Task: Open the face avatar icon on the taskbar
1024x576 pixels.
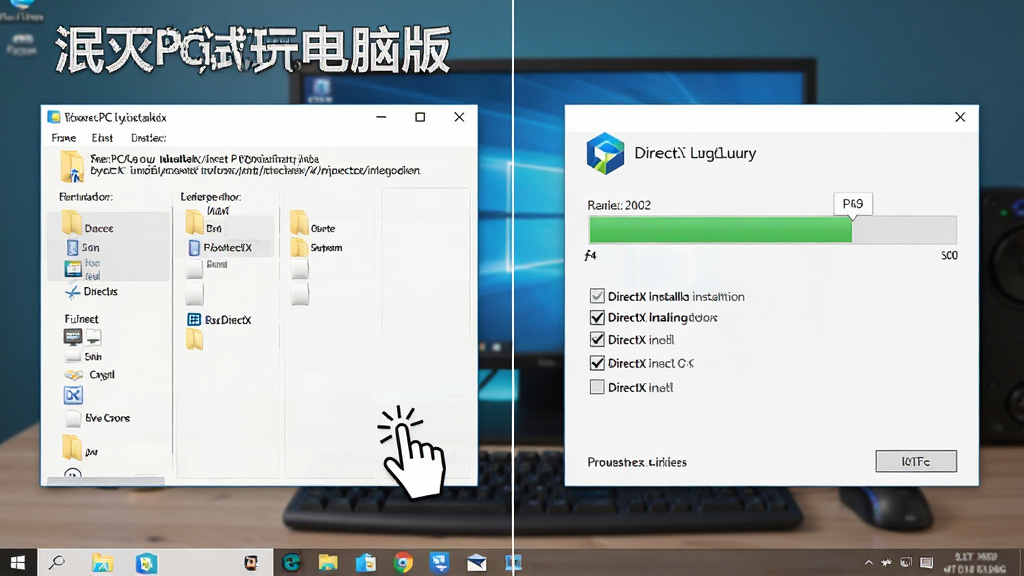Action: pos(251,563)
